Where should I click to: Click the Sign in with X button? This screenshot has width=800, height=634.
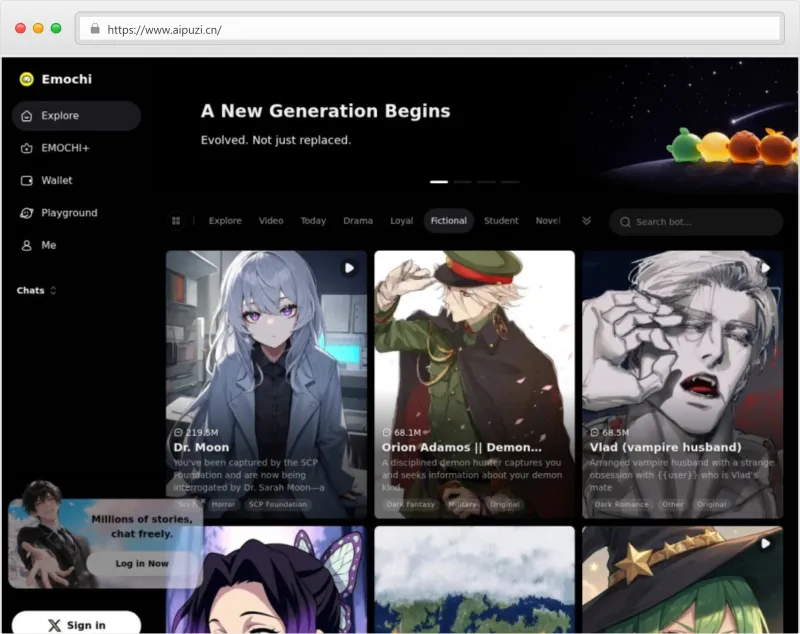76,624
